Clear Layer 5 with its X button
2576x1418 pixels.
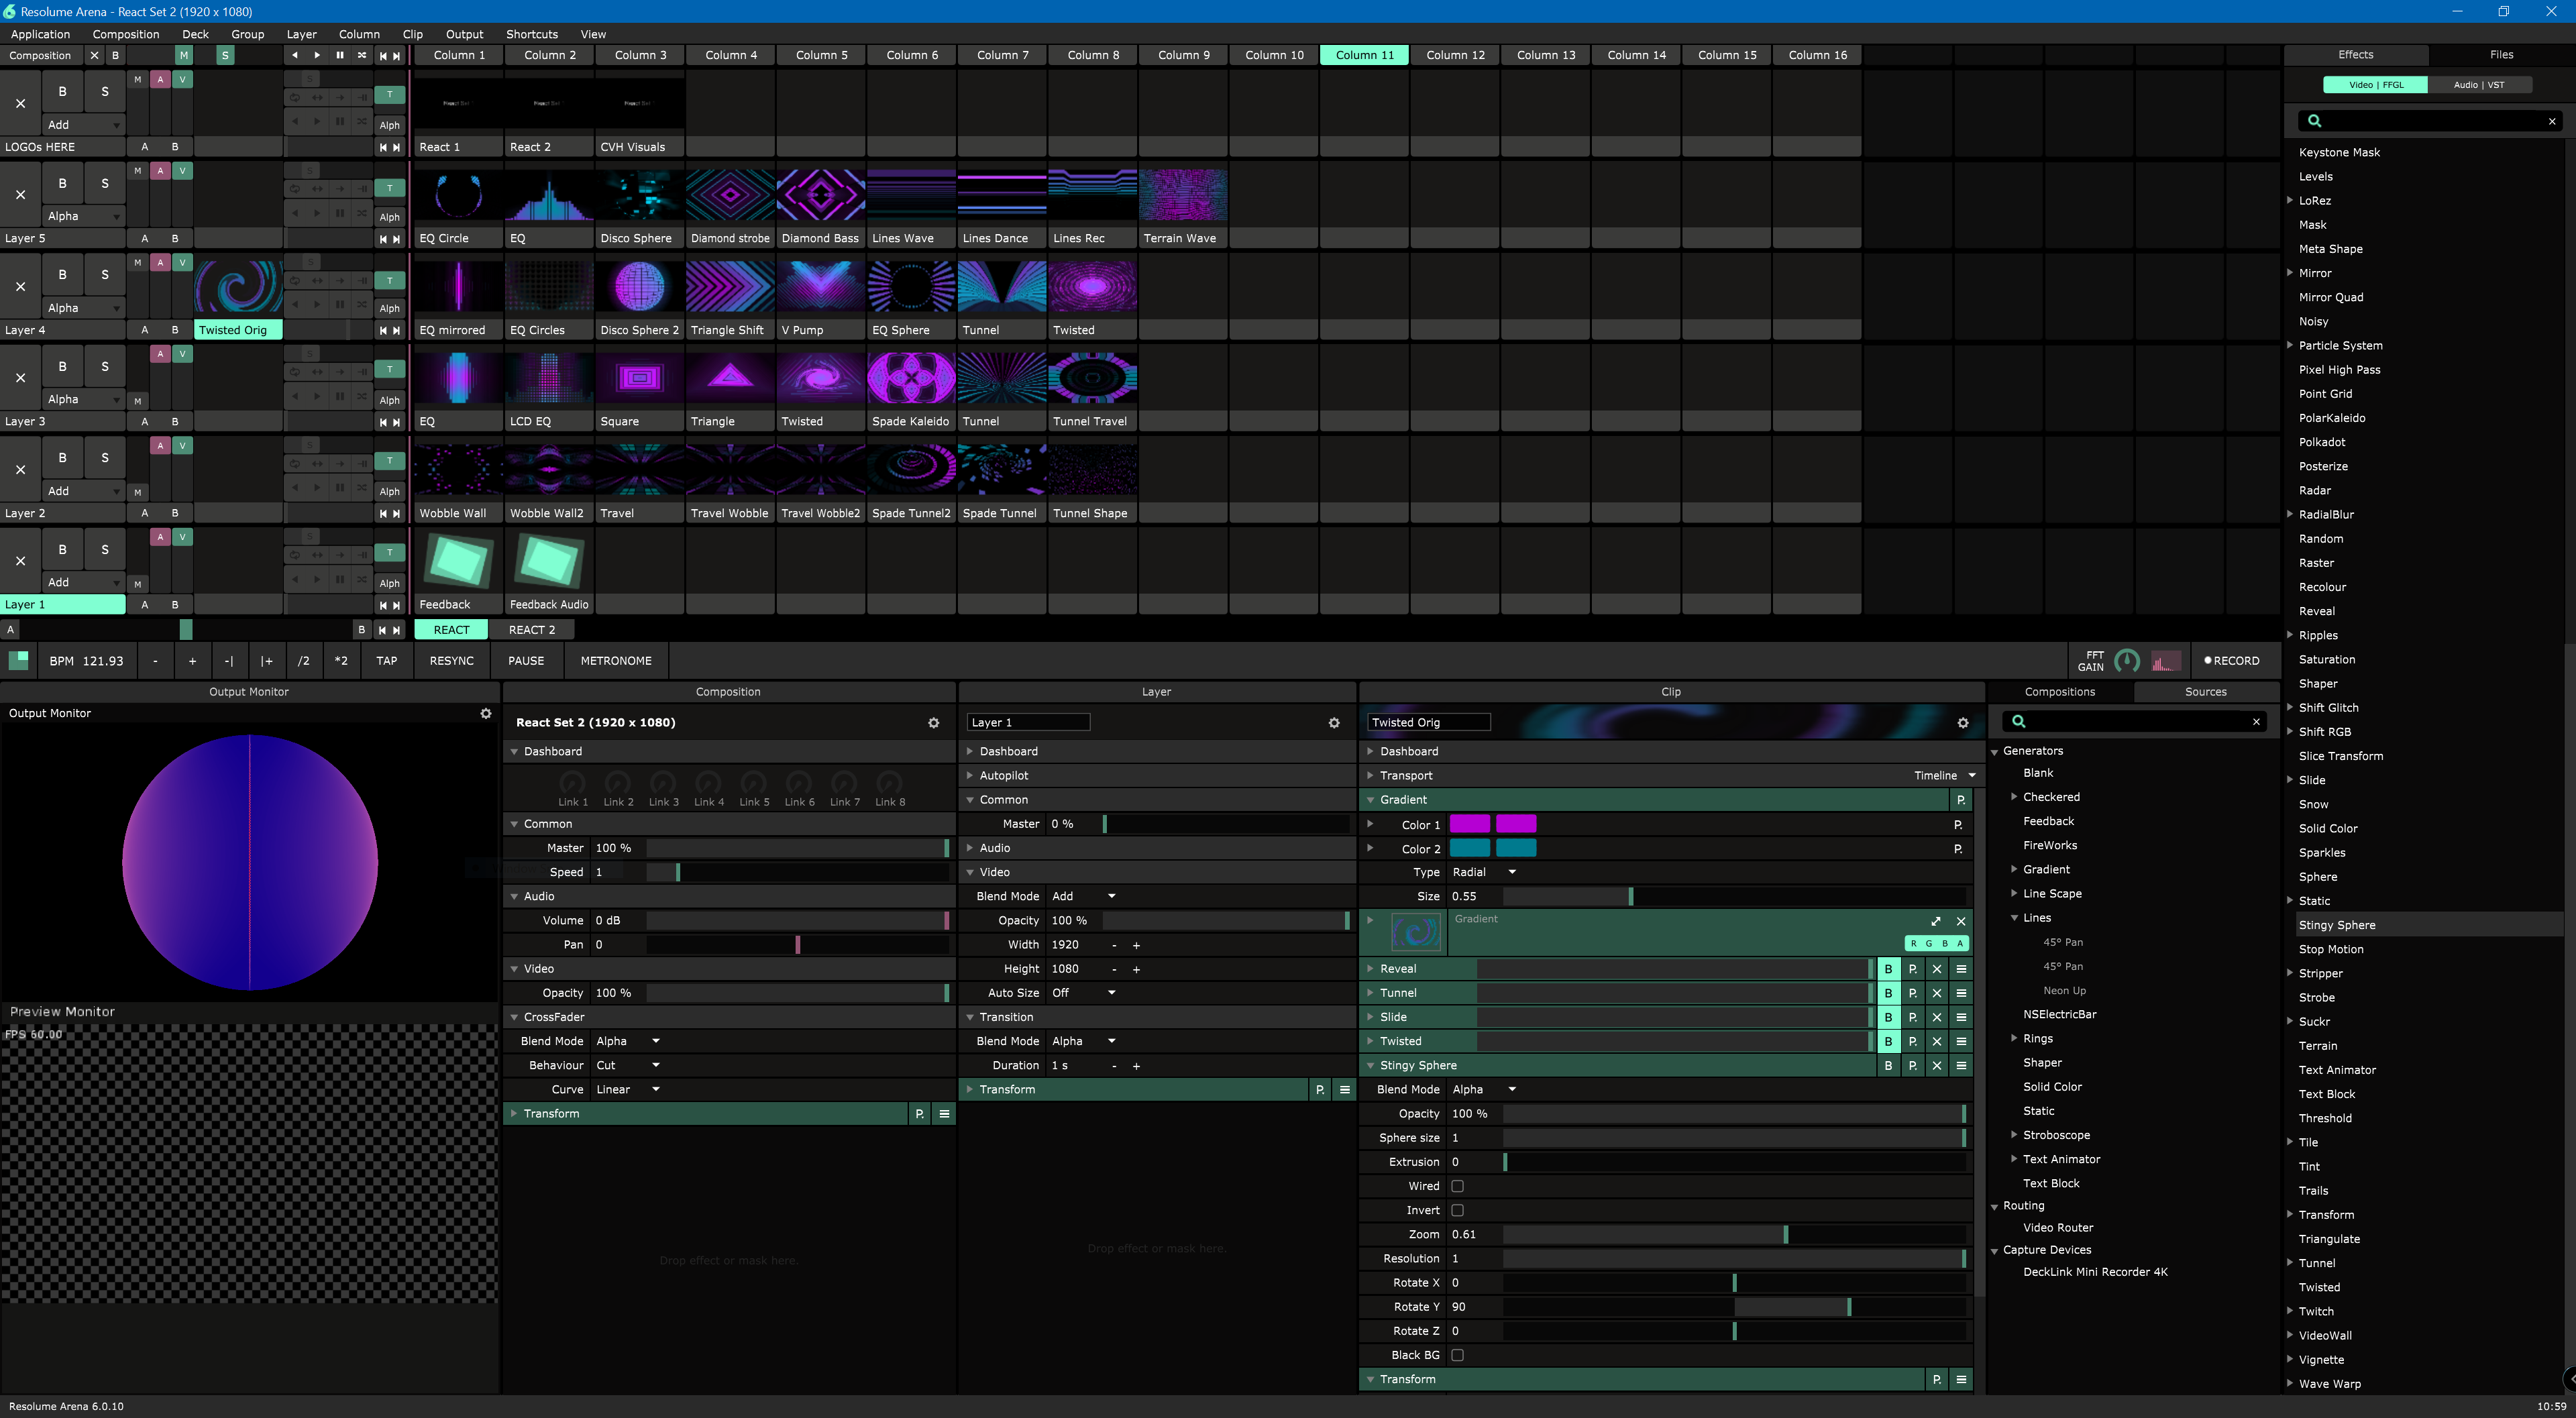pos(20,195)
